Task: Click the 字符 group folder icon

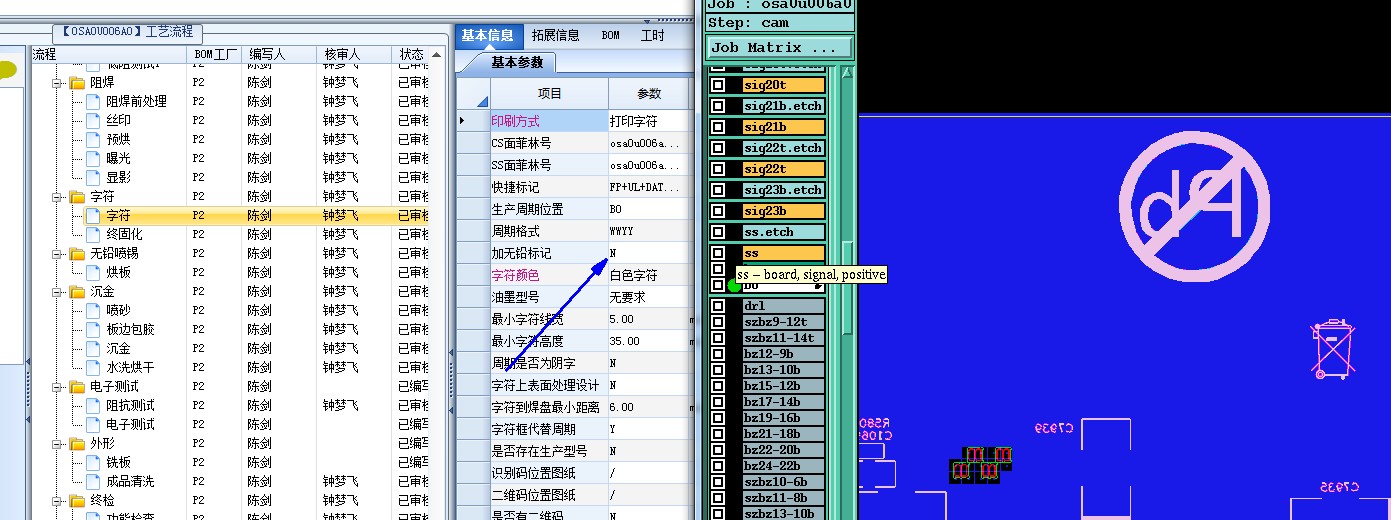Action: tap(78, 197)
